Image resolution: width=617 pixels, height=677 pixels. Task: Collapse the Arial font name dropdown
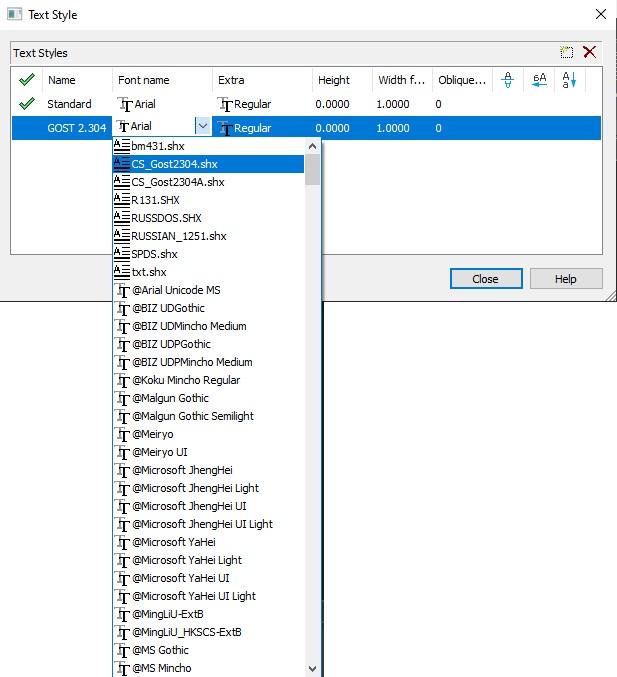tap(203, 128)
